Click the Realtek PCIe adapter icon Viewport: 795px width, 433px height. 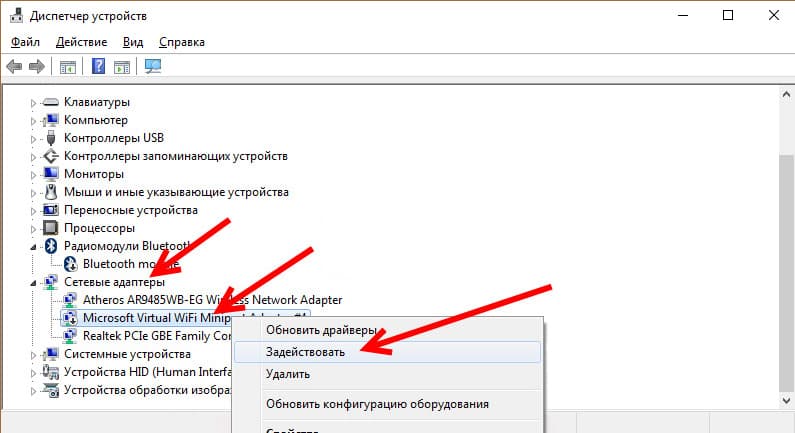click(x=70, y=336)
